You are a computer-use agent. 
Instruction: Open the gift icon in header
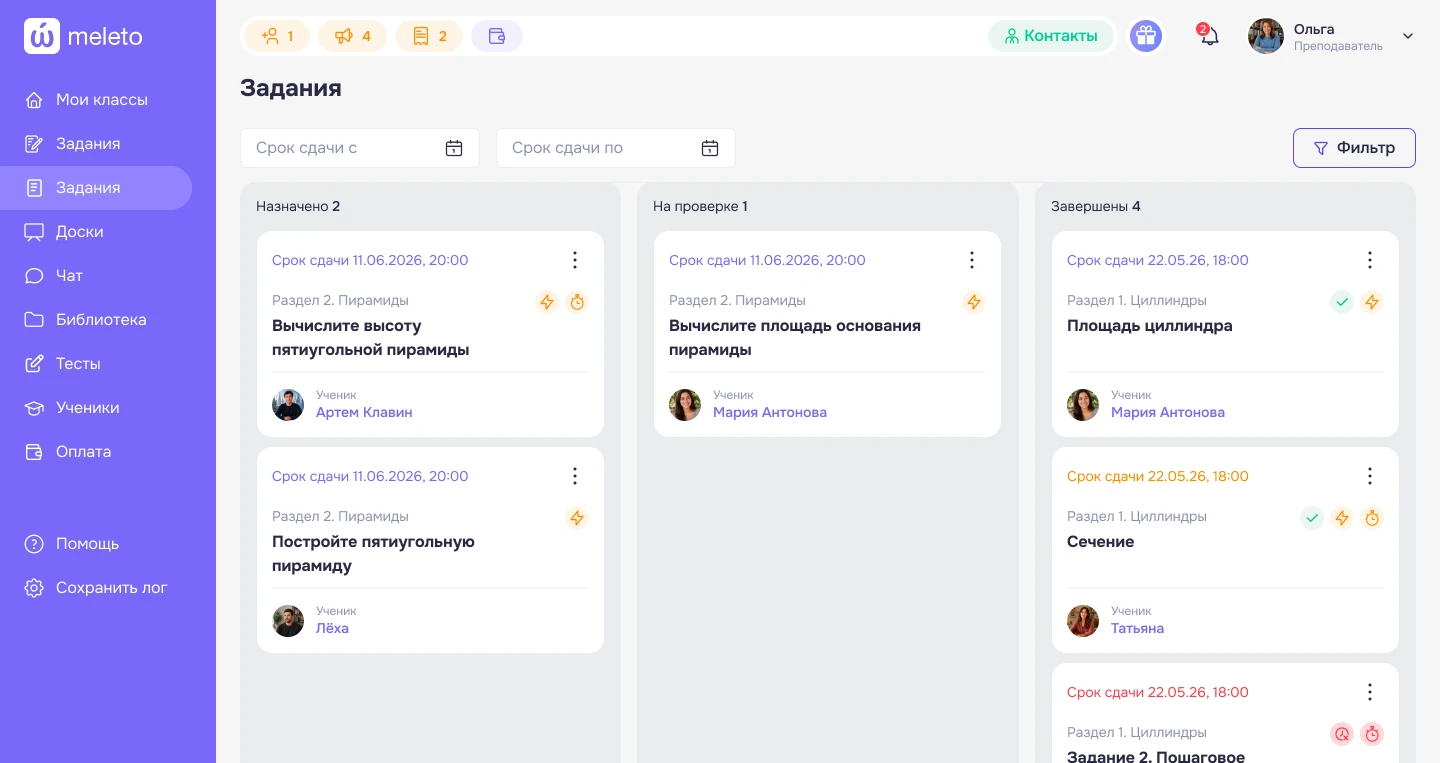pos(1146,36)
